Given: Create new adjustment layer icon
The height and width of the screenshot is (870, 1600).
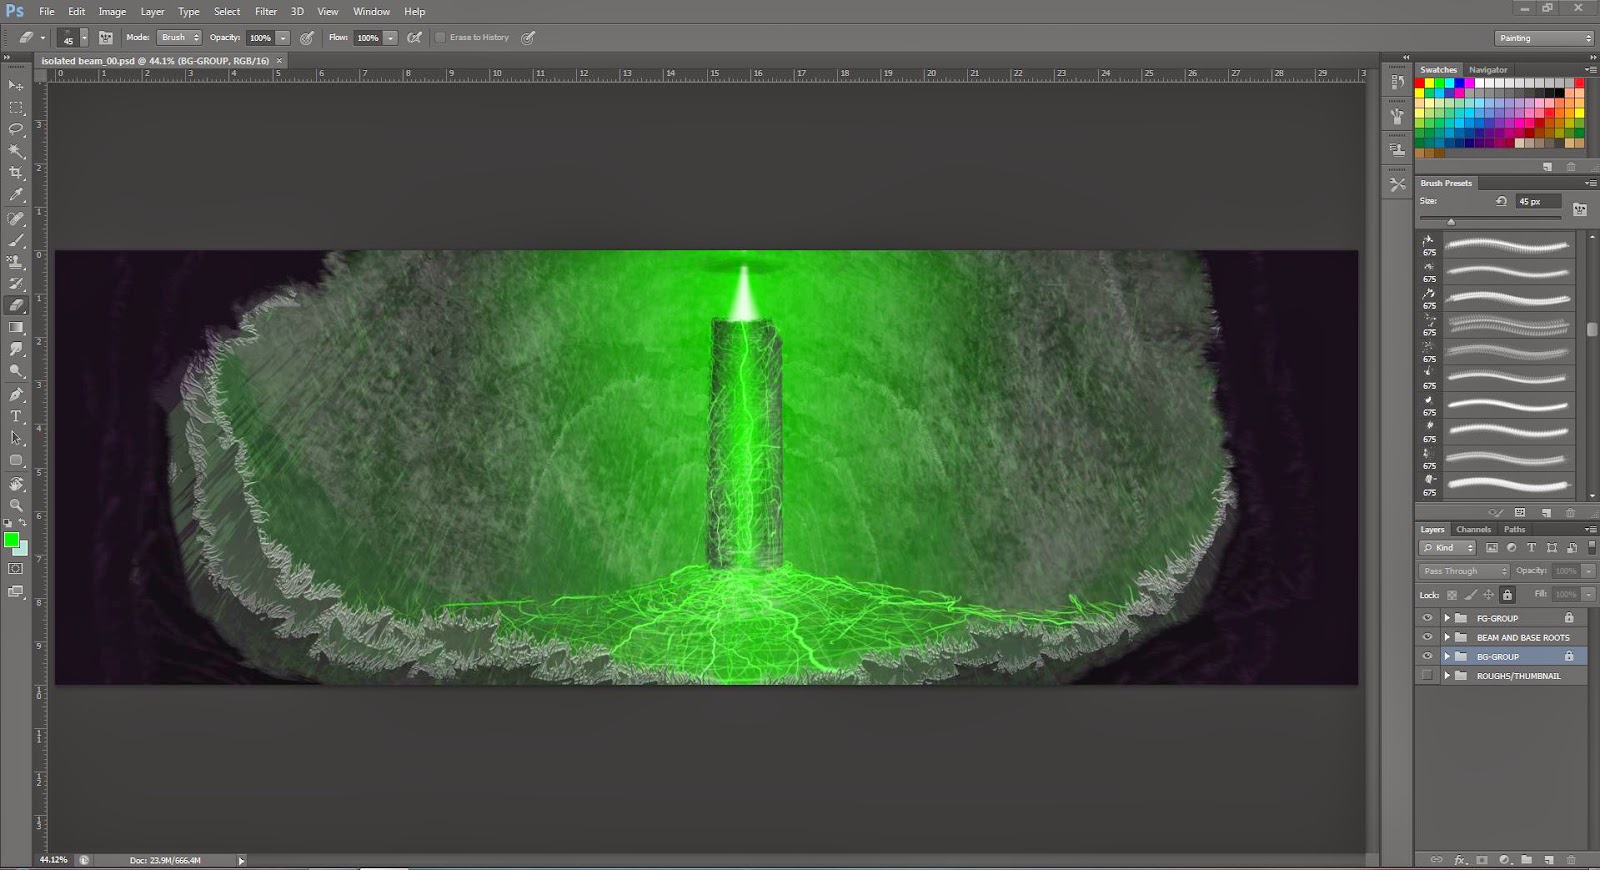Looking at the screenshot, I should (1504, 860).
